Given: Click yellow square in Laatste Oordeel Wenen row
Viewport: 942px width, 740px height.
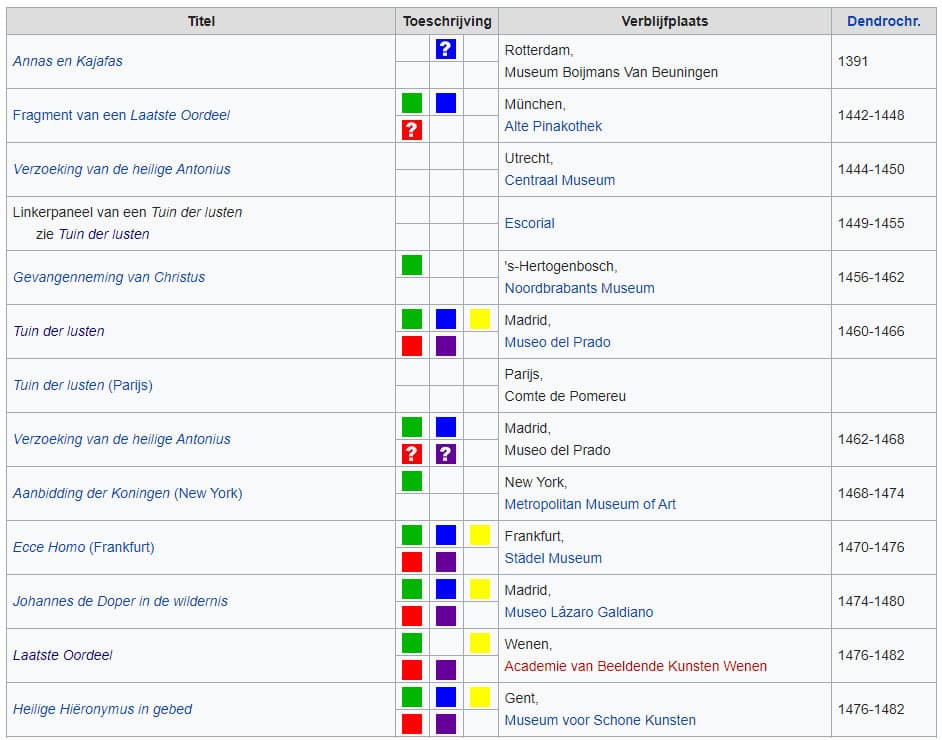Looking at the screenshot, I should [x=480, y=643].
